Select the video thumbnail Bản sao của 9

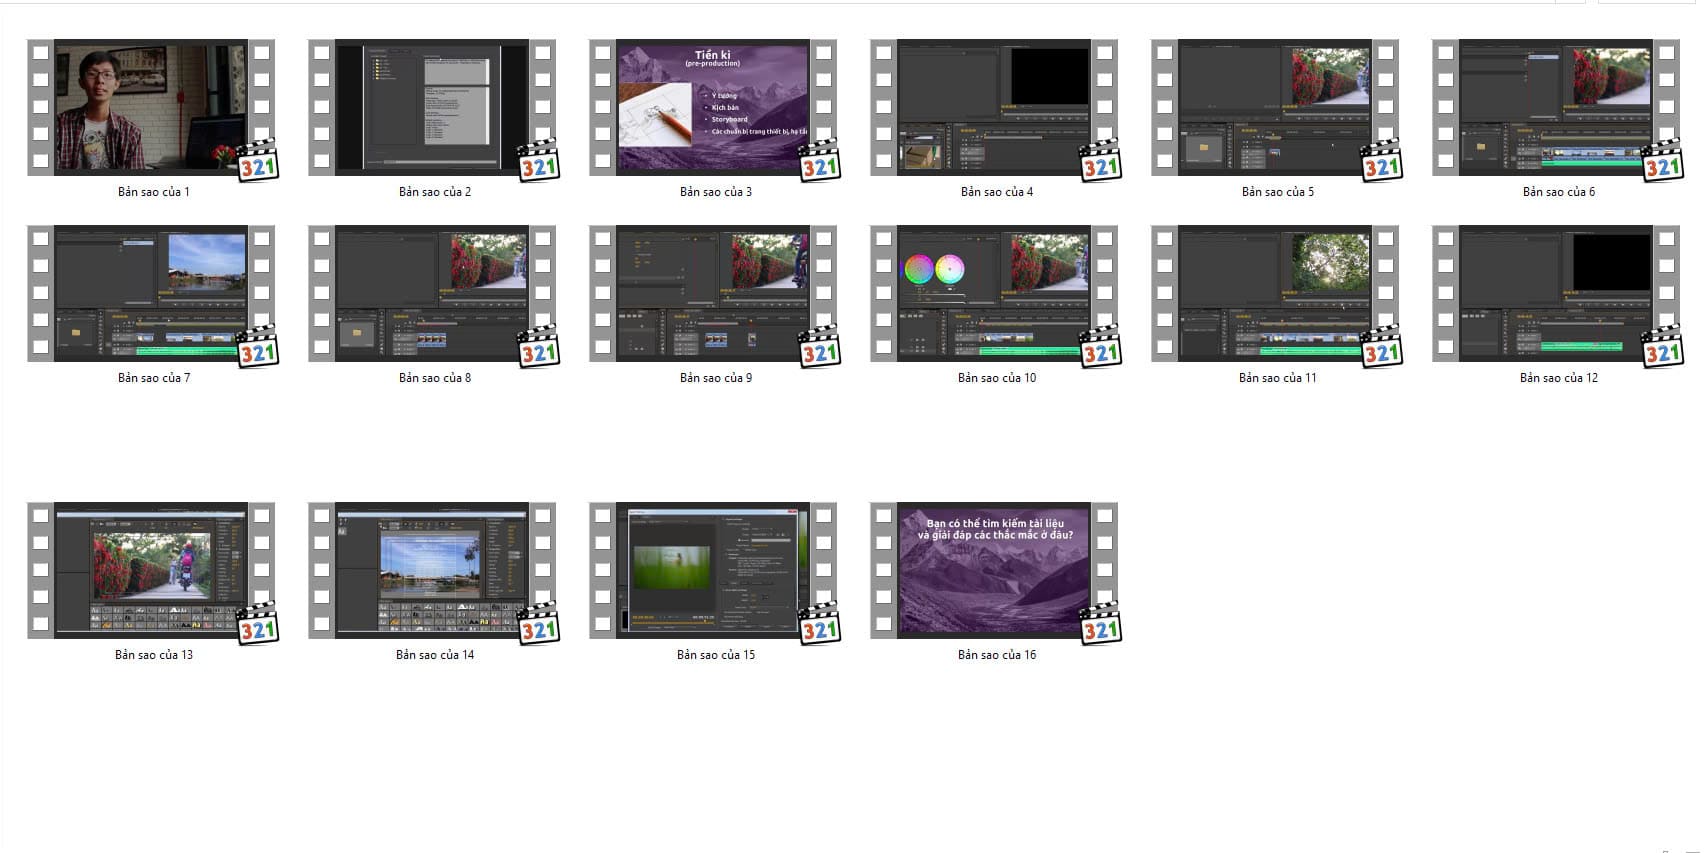(713, 294)
